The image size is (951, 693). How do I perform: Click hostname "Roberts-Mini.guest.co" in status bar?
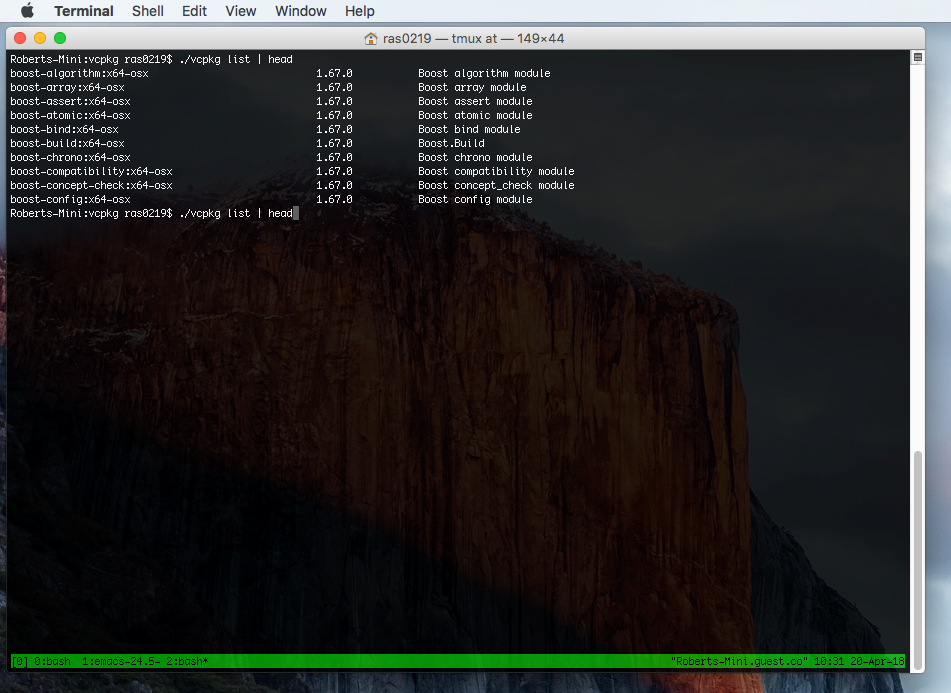[739, 661]
